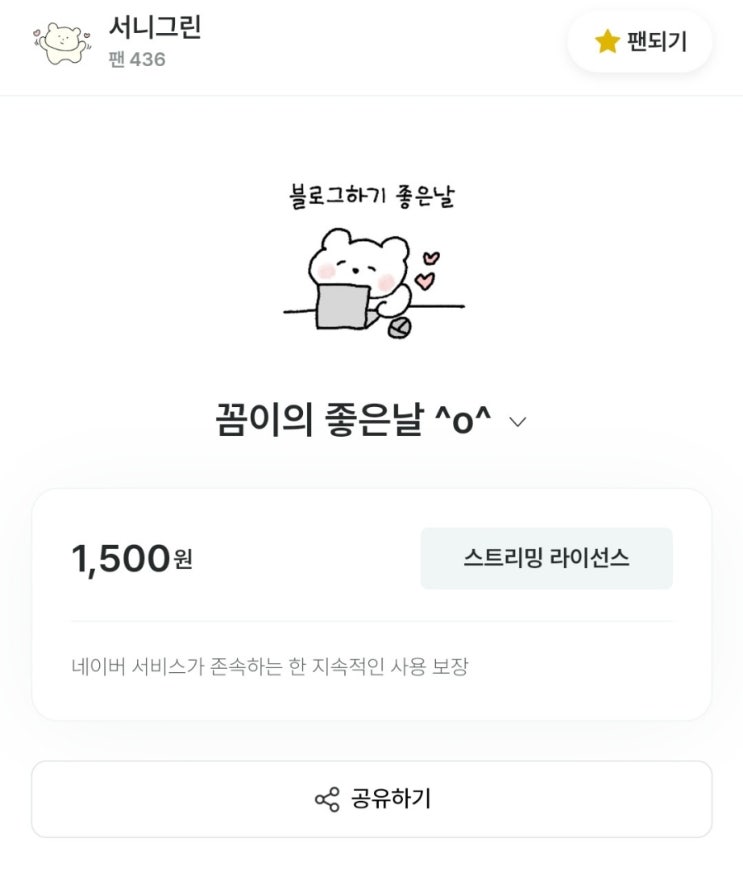The height and width of the screenshot is (876, 743).
Task: Expand the 꼼이의 좋은날 ^o^ title
Action: pyautogui.click(x=353, y=420)
